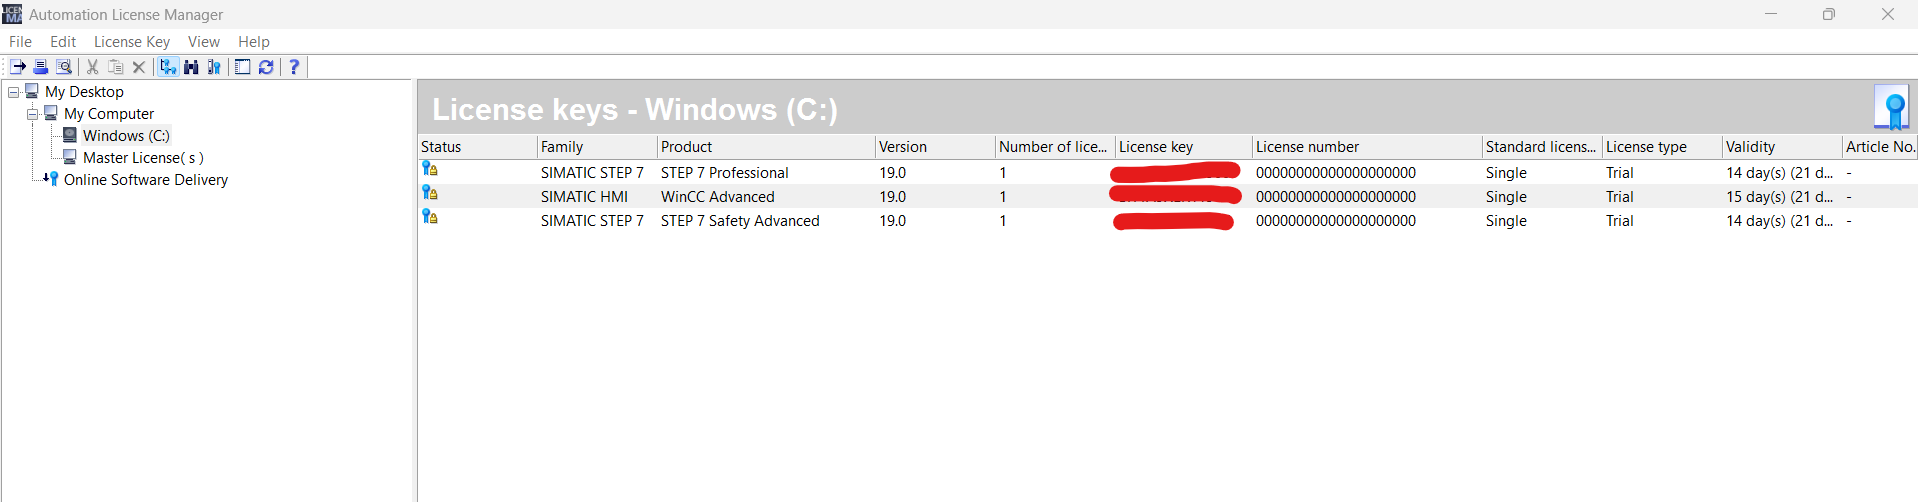Click the Delete X toolbar icon

pyautogui.click(x=139, y=67)
